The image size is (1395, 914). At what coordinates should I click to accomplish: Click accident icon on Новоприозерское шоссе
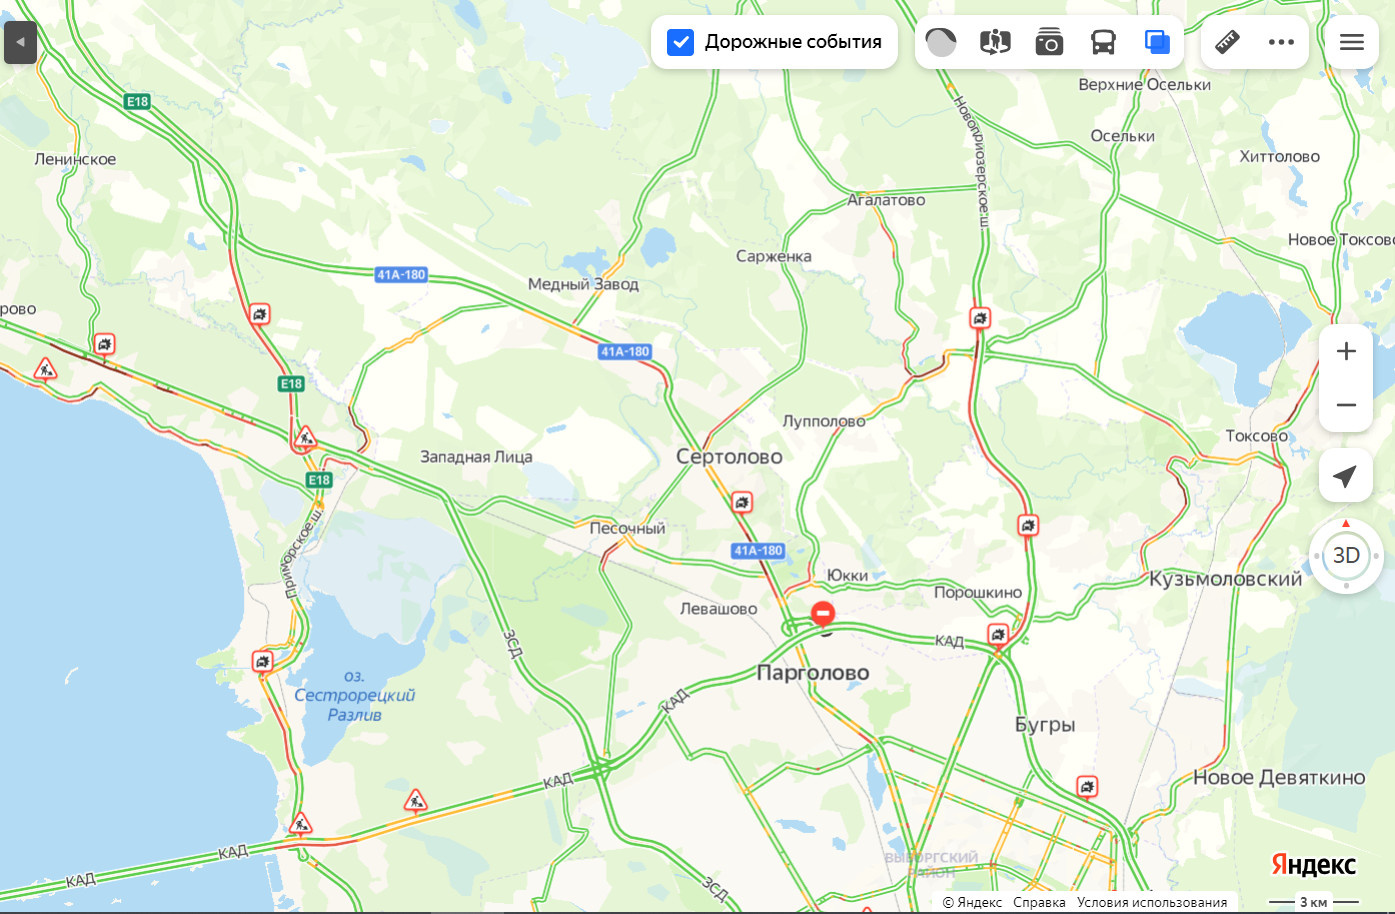tap(980, 318)
